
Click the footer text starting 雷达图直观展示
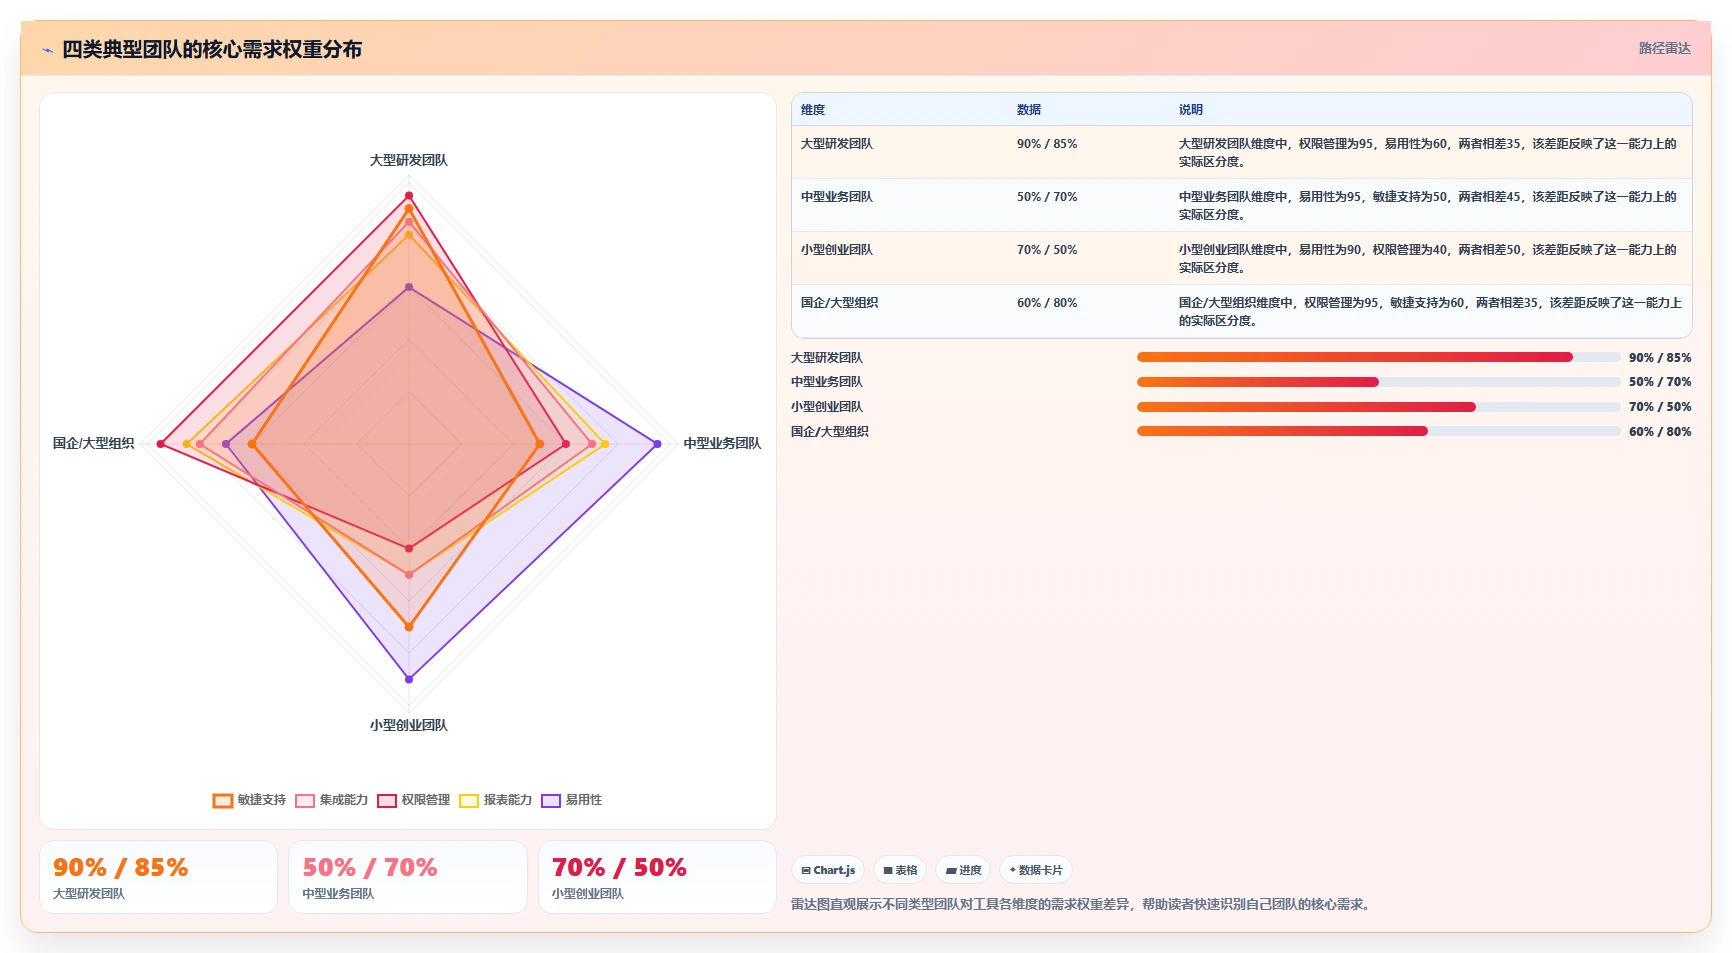coord(1083,904)
